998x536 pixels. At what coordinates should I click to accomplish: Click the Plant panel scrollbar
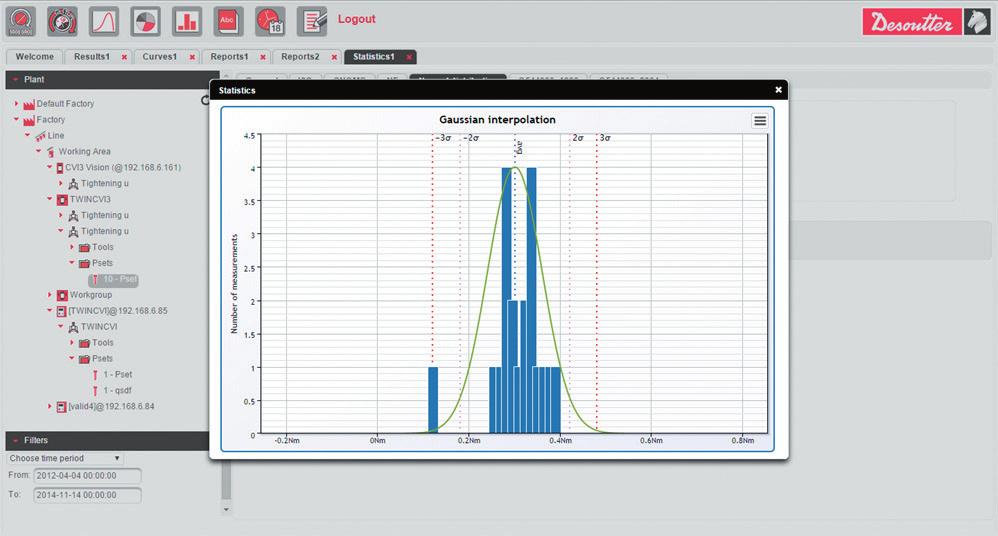[x=226, y=481]
